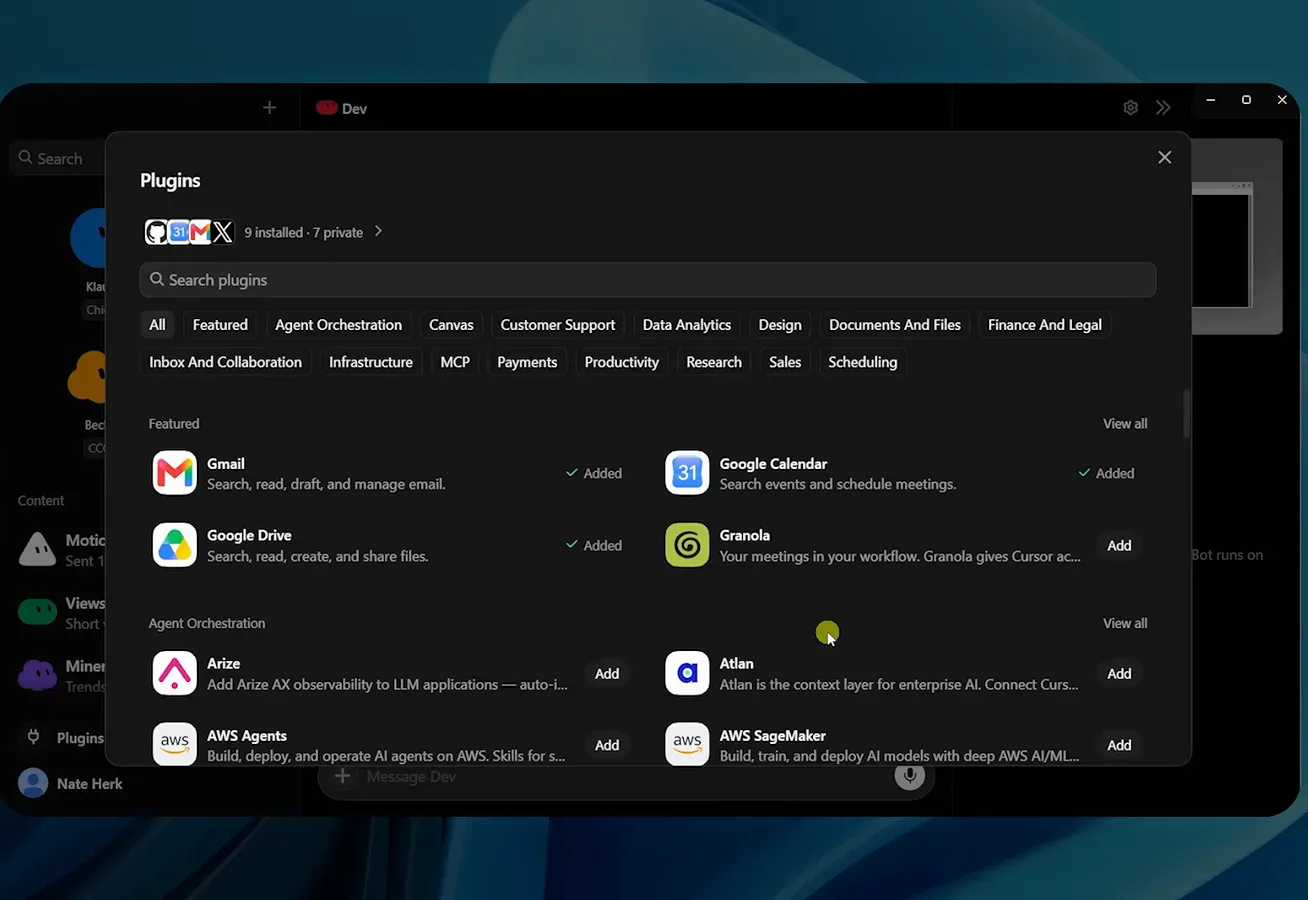Click the Plugins dialog vertical scrollbar
1308x900 pixels.
pos(1186,413)
